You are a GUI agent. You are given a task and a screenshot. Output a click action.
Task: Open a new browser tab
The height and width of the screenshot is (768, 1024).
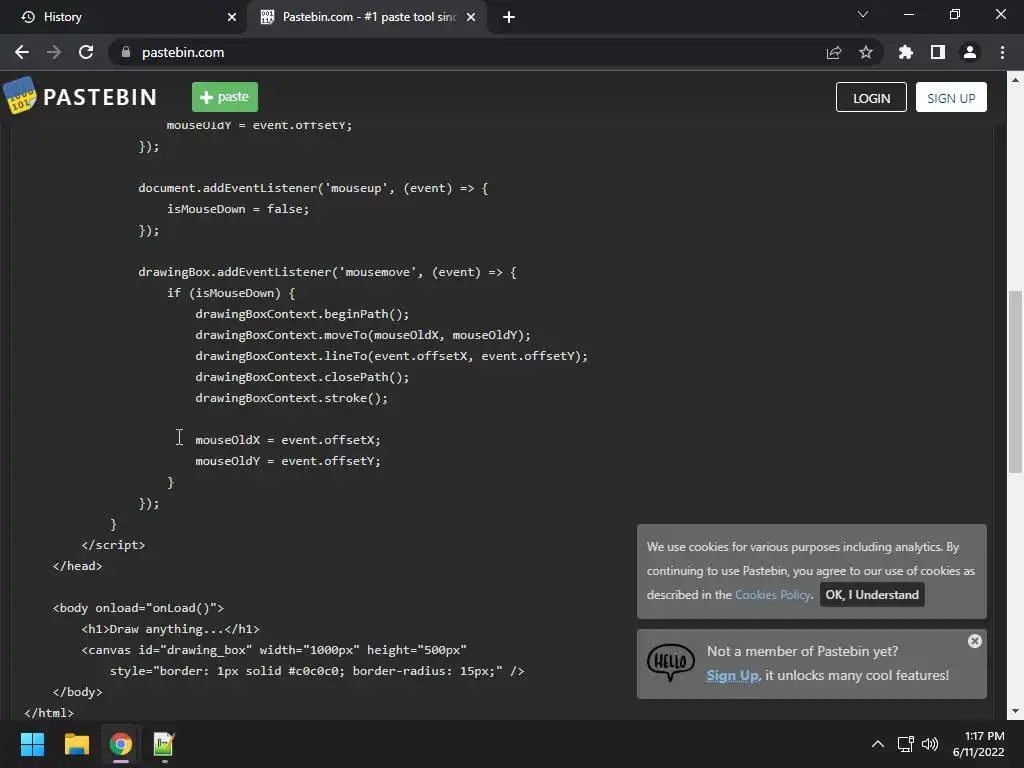click(509, 17)
